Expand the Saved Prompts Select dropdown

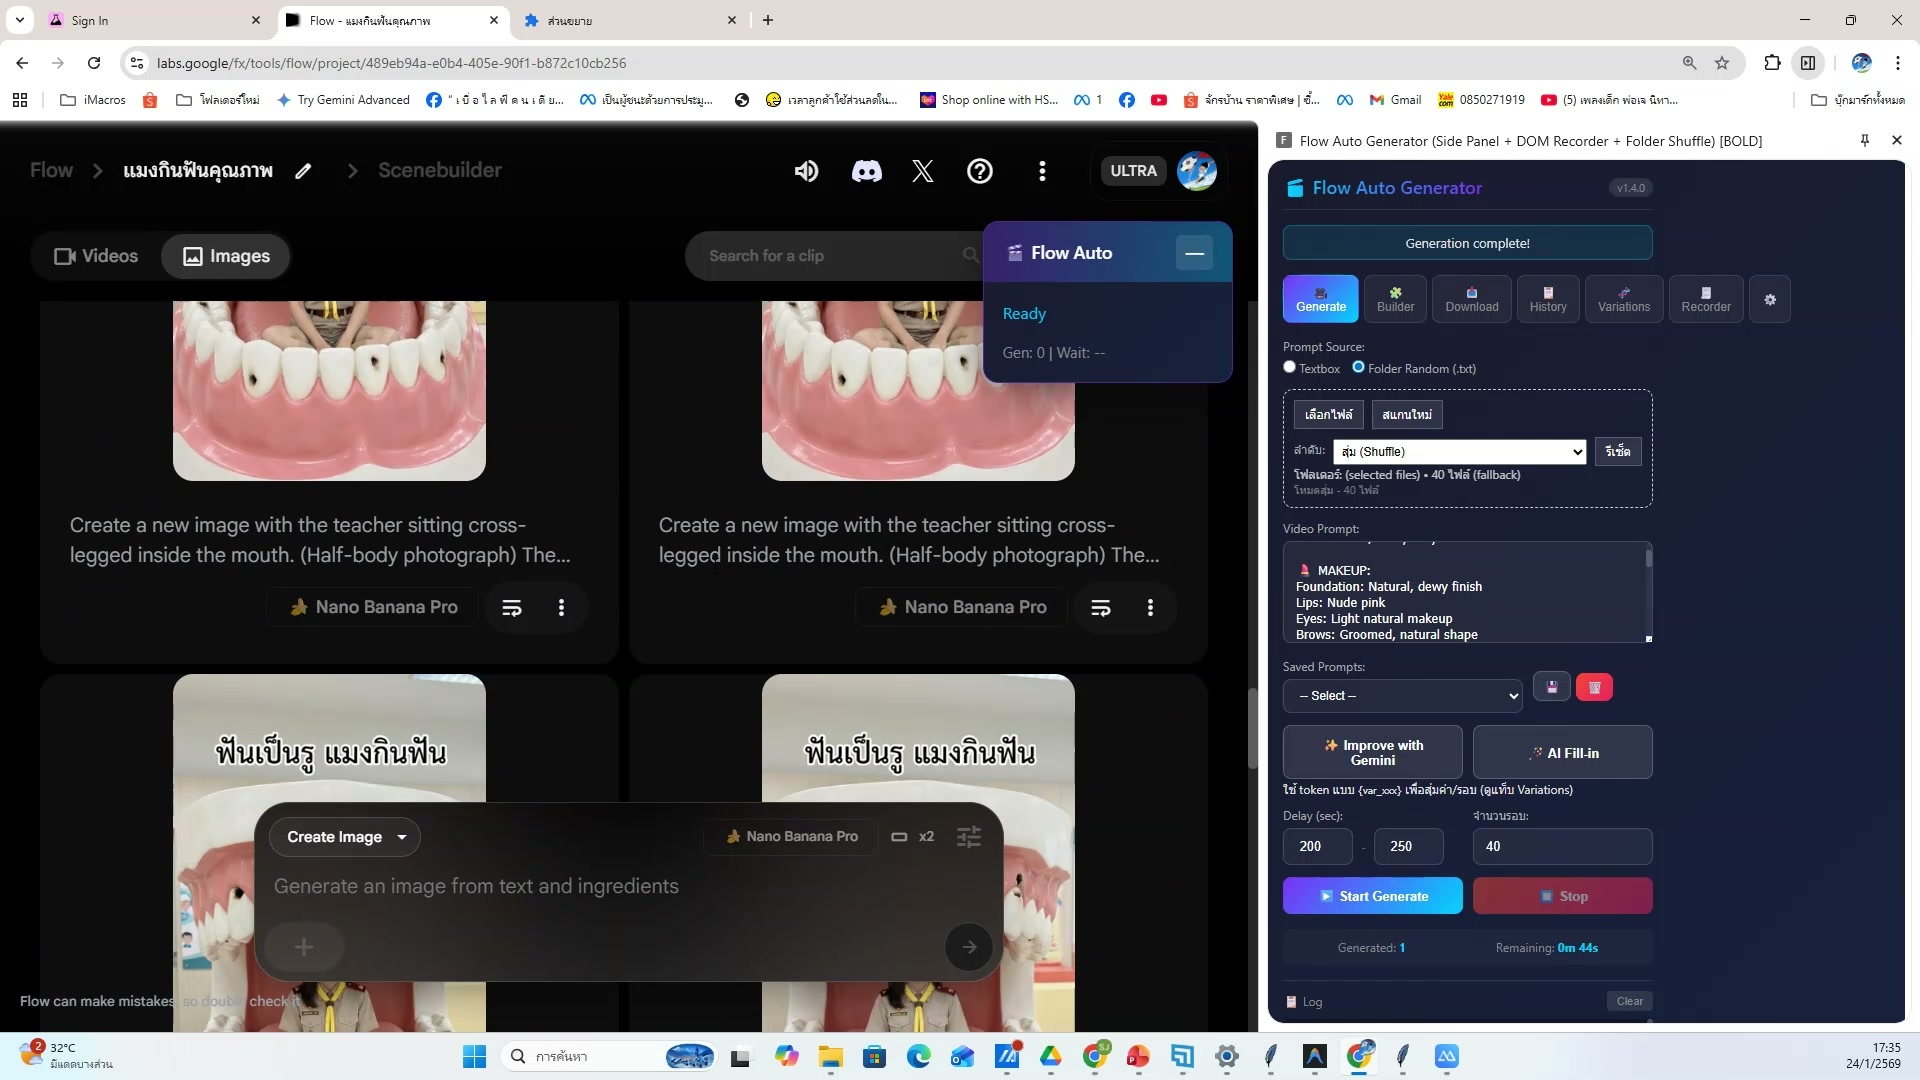click(x=1402, y=696)
